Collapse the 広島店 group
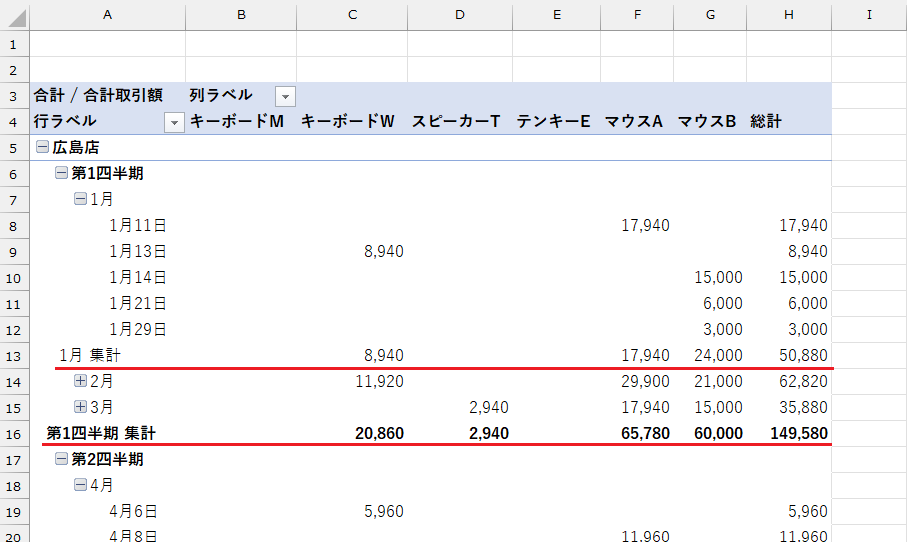Screen dimensions: 907x542 (x=42, y=147)
